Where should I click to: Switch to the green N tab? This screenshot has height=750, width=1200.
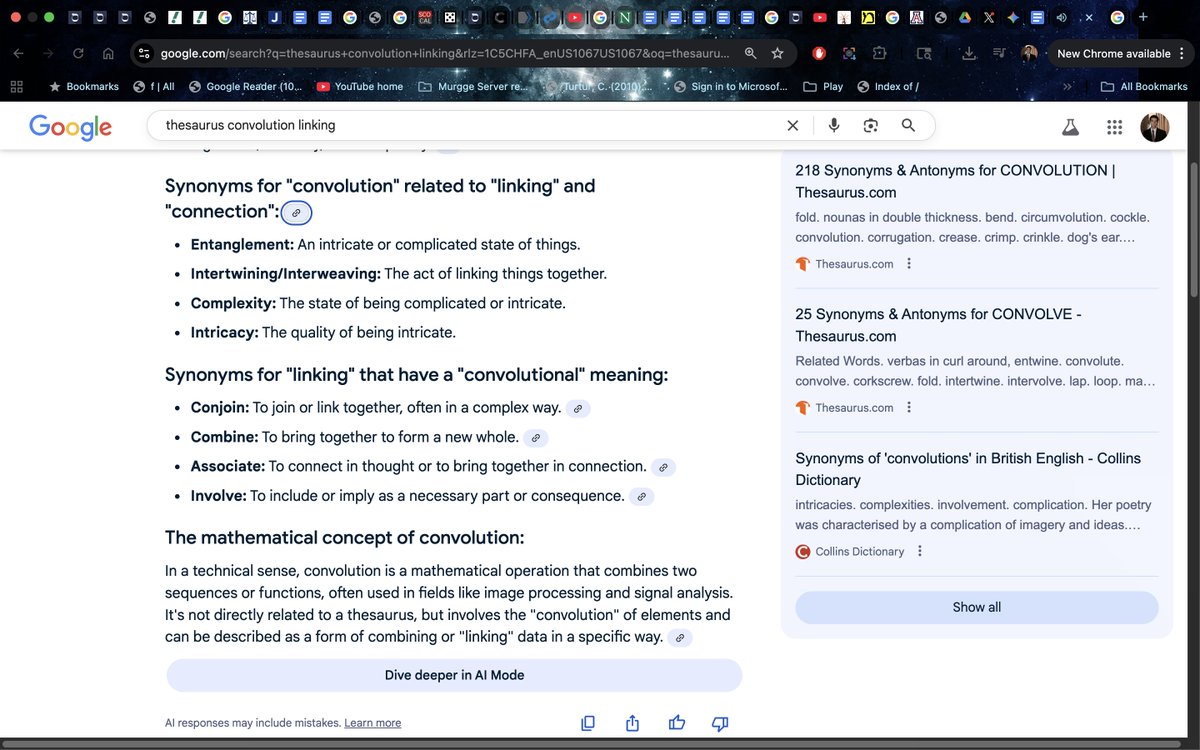[x=625, y=17]
